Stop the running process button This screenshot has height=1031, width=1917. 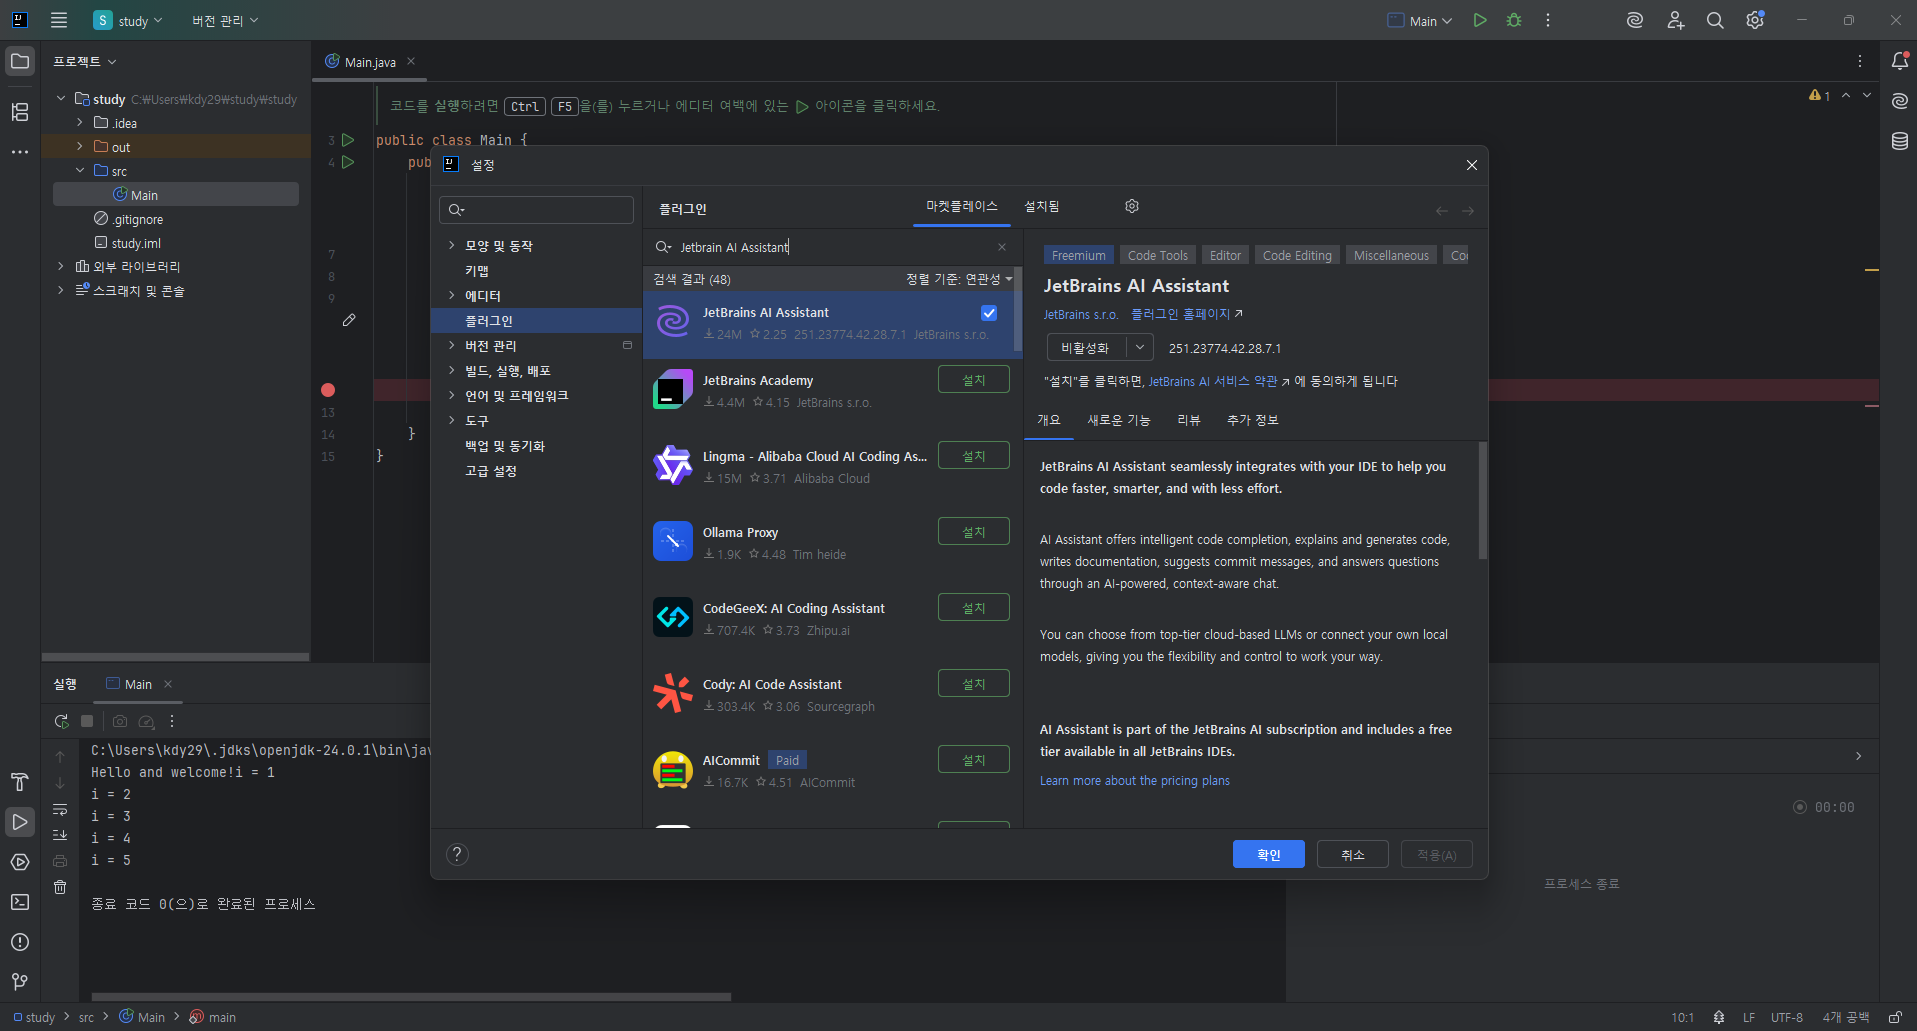point(87,721)
